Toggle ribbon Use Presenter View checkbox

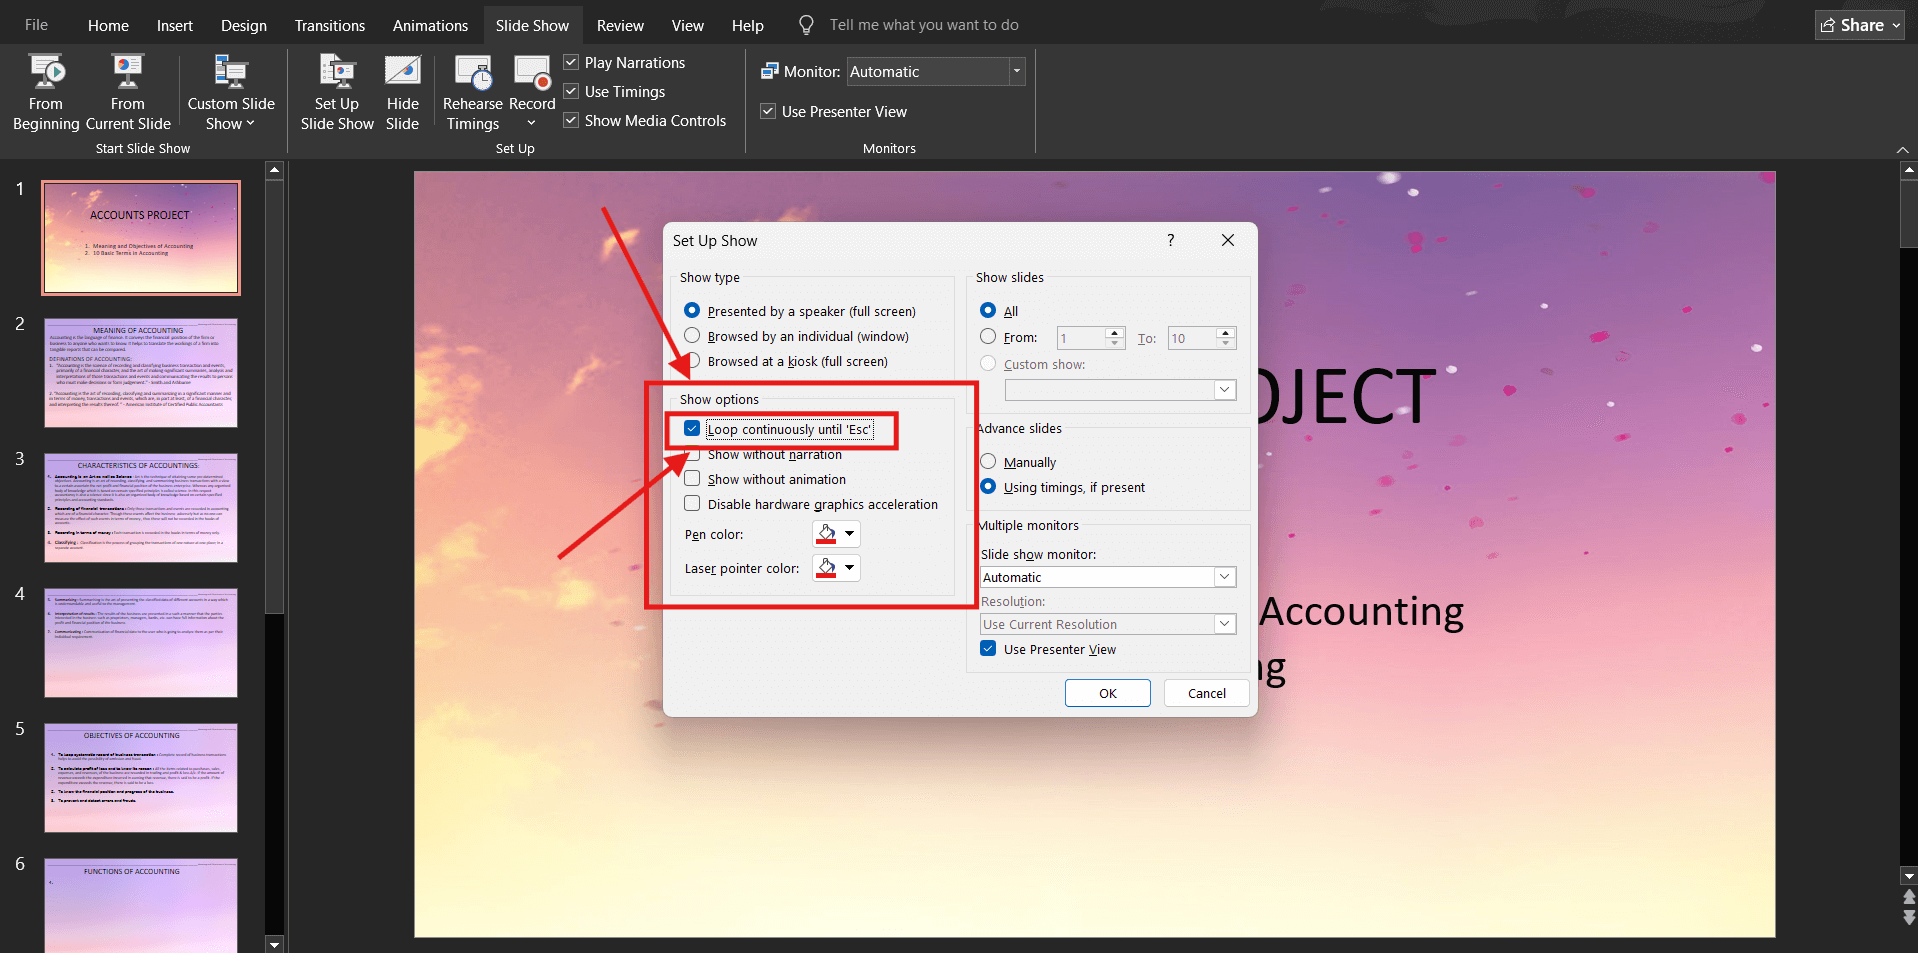pos(768,111)
